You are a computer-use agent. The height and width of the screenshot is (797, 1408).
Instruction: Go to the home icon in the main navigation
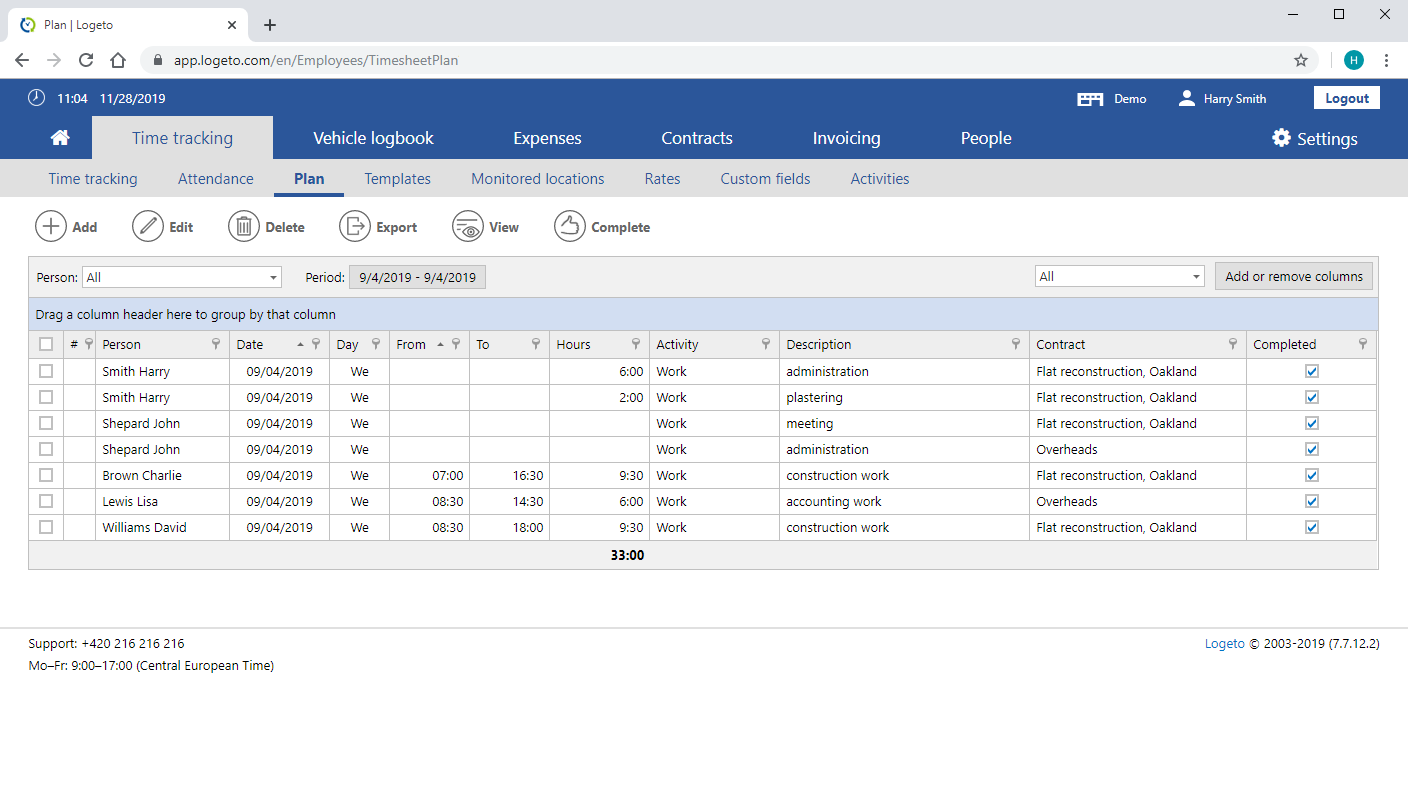(x=60, y=138)
